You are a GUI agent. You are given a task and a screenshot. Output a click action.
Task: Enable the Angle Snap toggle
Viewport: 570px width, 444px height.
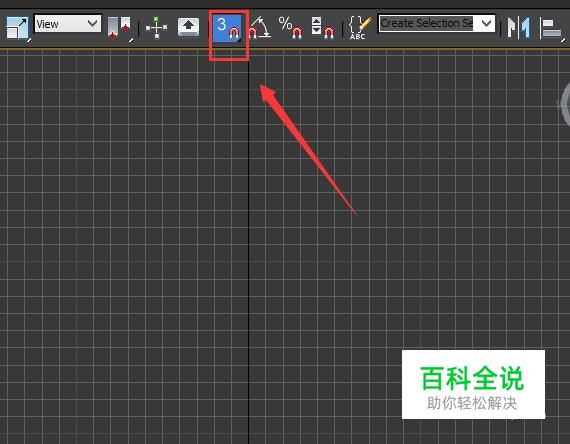[x=260, y=28]
